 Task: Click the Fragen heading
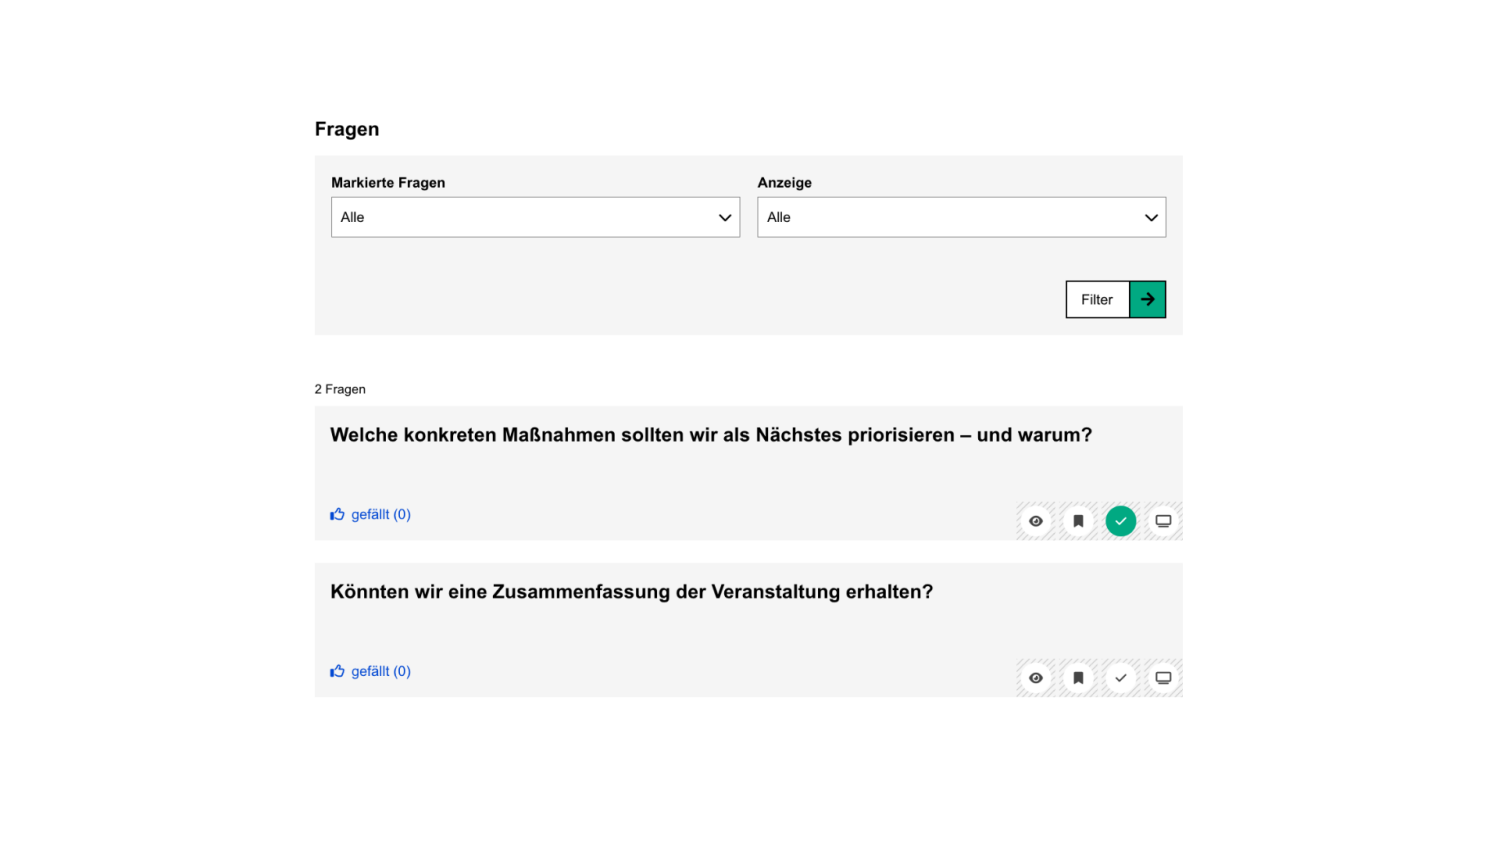[x=345, y=129]
